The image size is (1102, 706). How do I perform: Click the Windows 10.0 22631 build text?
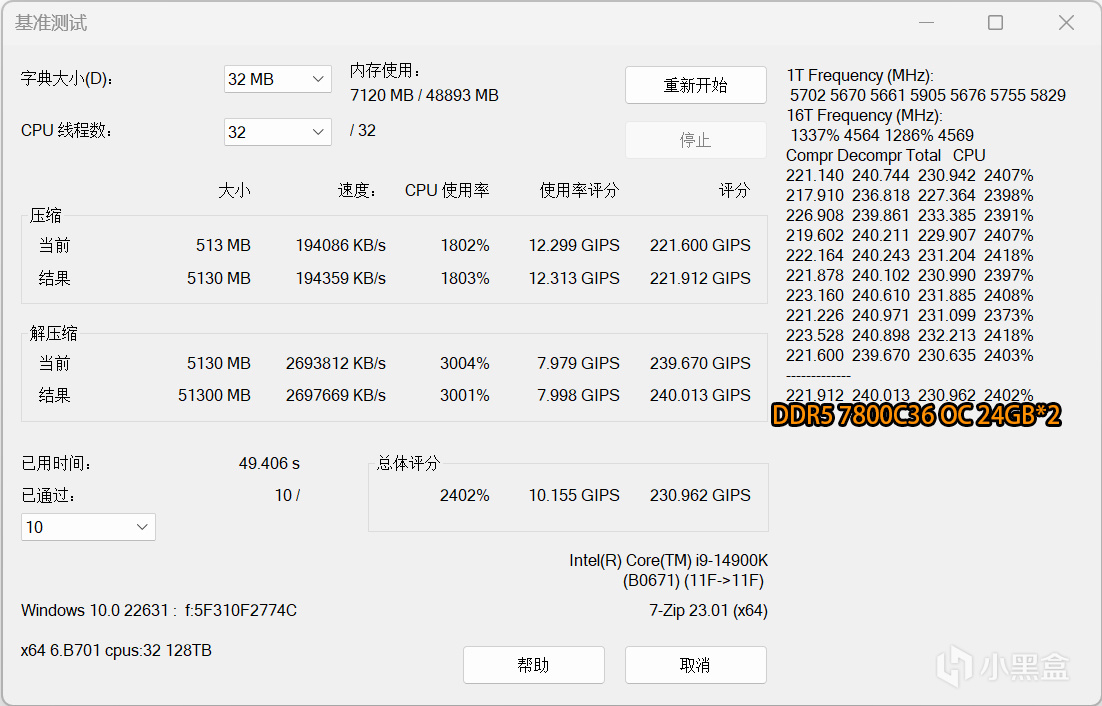click(159, 610)
